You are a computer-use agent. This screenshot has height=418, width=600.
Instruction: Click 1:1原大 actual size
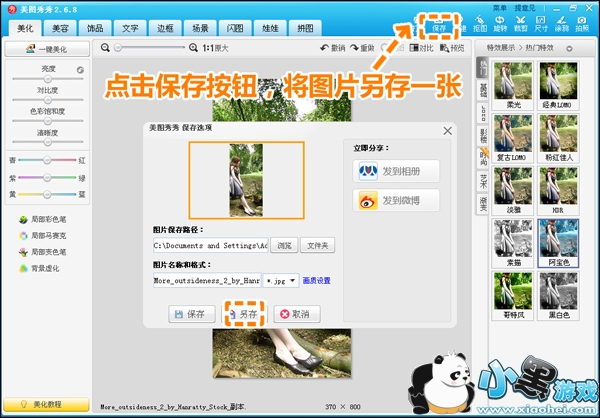[215, 48]
